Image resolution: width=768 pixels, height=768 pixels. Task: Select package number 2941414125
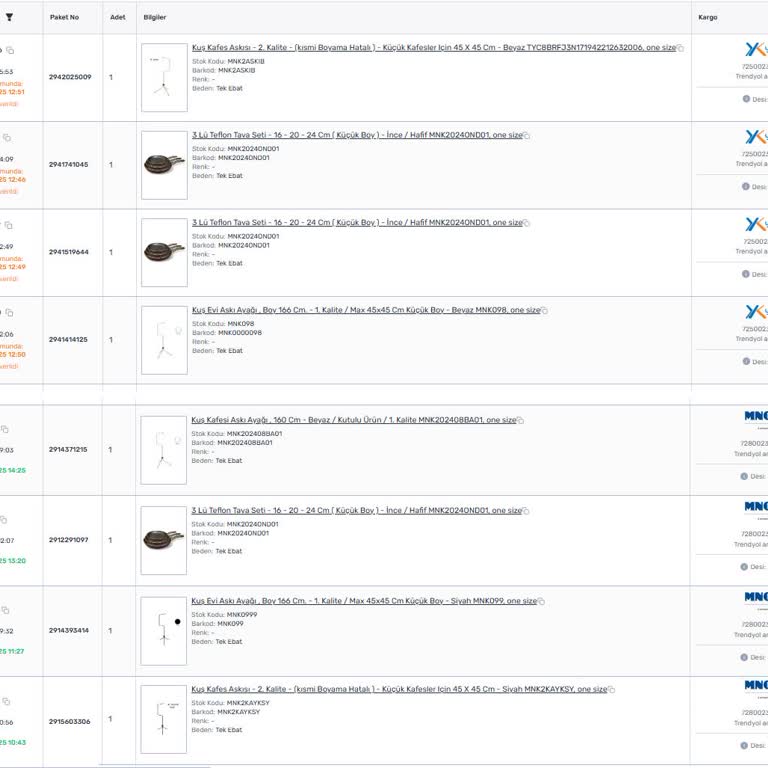[68, 339]
